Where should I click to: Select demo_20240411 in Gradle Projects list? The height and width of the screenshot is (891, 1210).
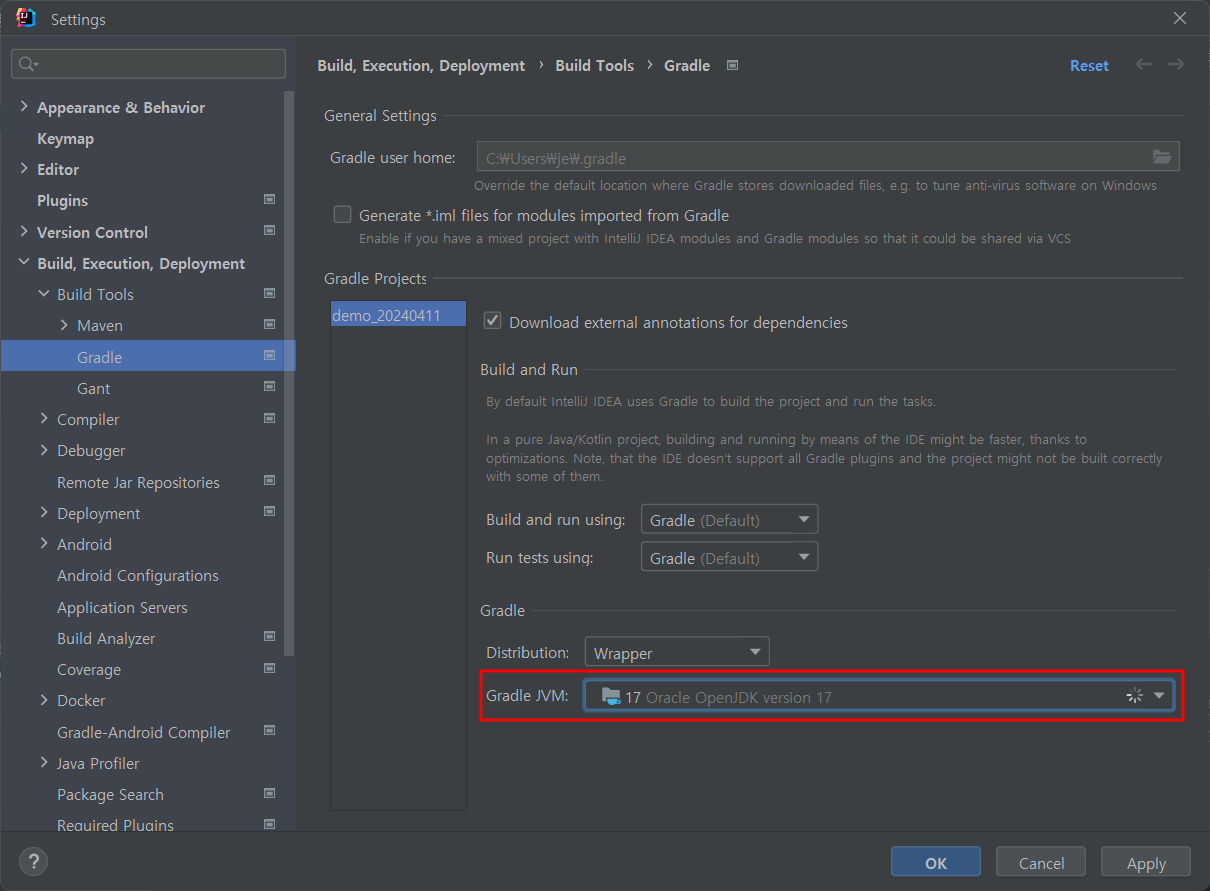(398, 315)
